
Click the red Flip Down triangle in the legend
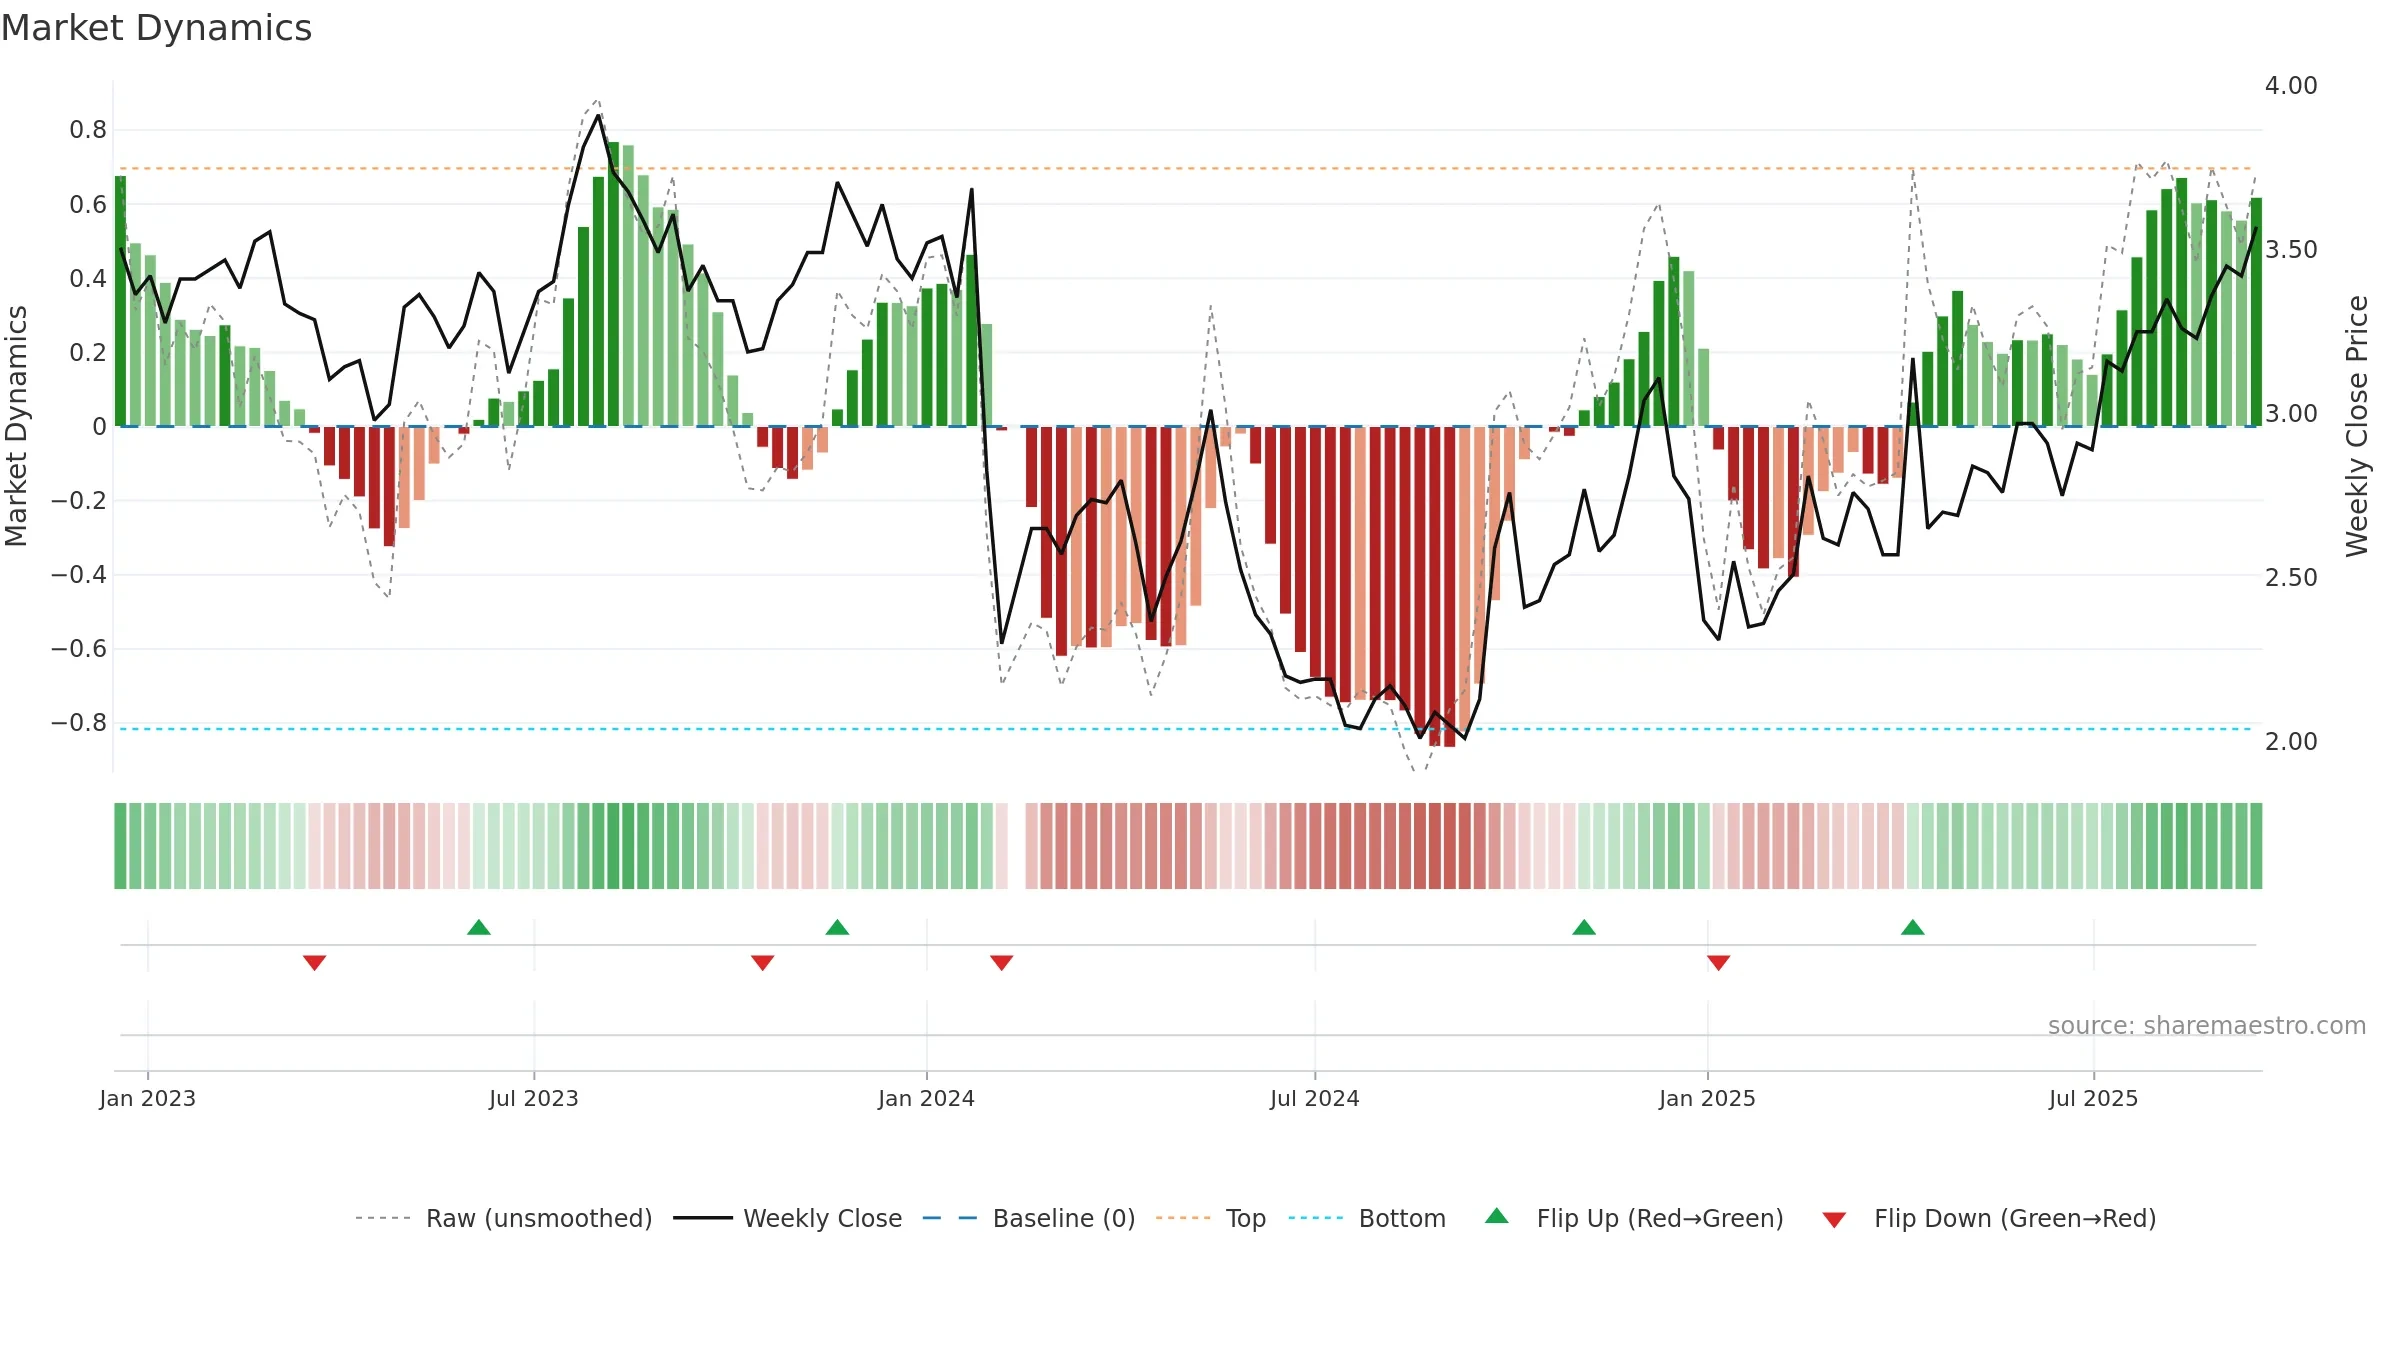click(x=1834, y=1220)
